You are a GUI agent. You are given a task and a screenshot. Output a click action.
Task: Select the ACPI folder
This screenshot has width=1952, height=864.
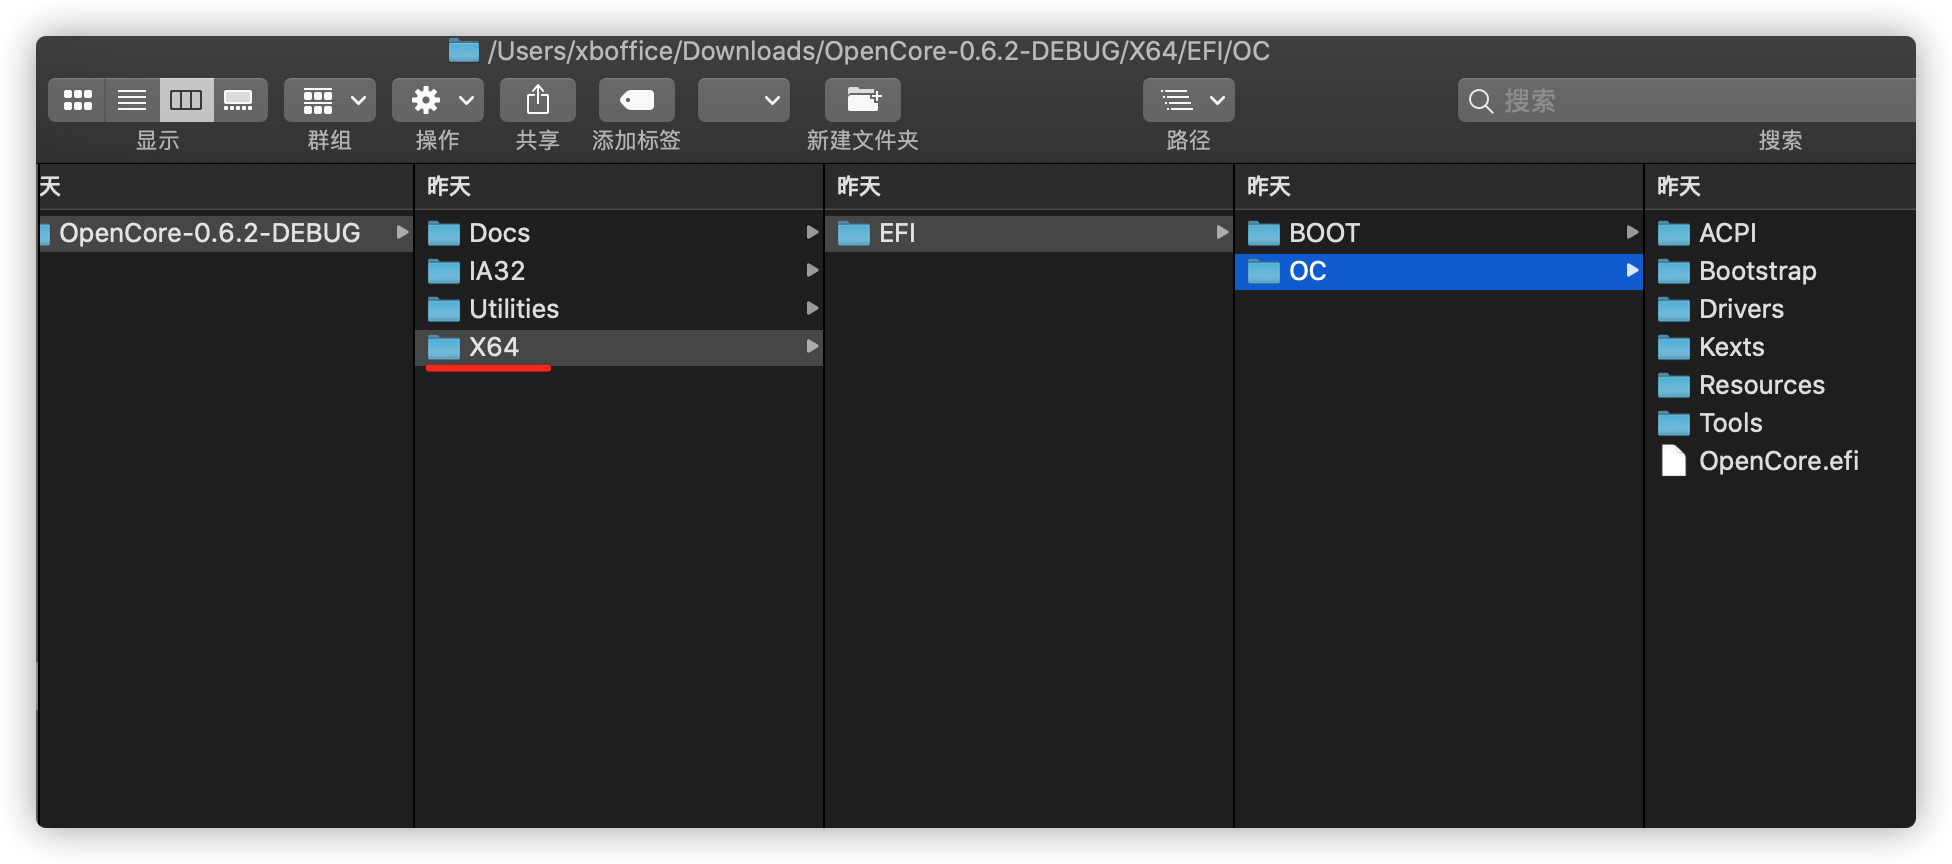(1781, 233)
